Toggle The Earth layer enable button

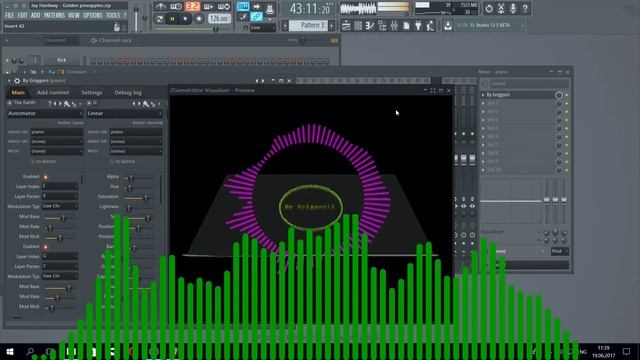pos(10,103)
